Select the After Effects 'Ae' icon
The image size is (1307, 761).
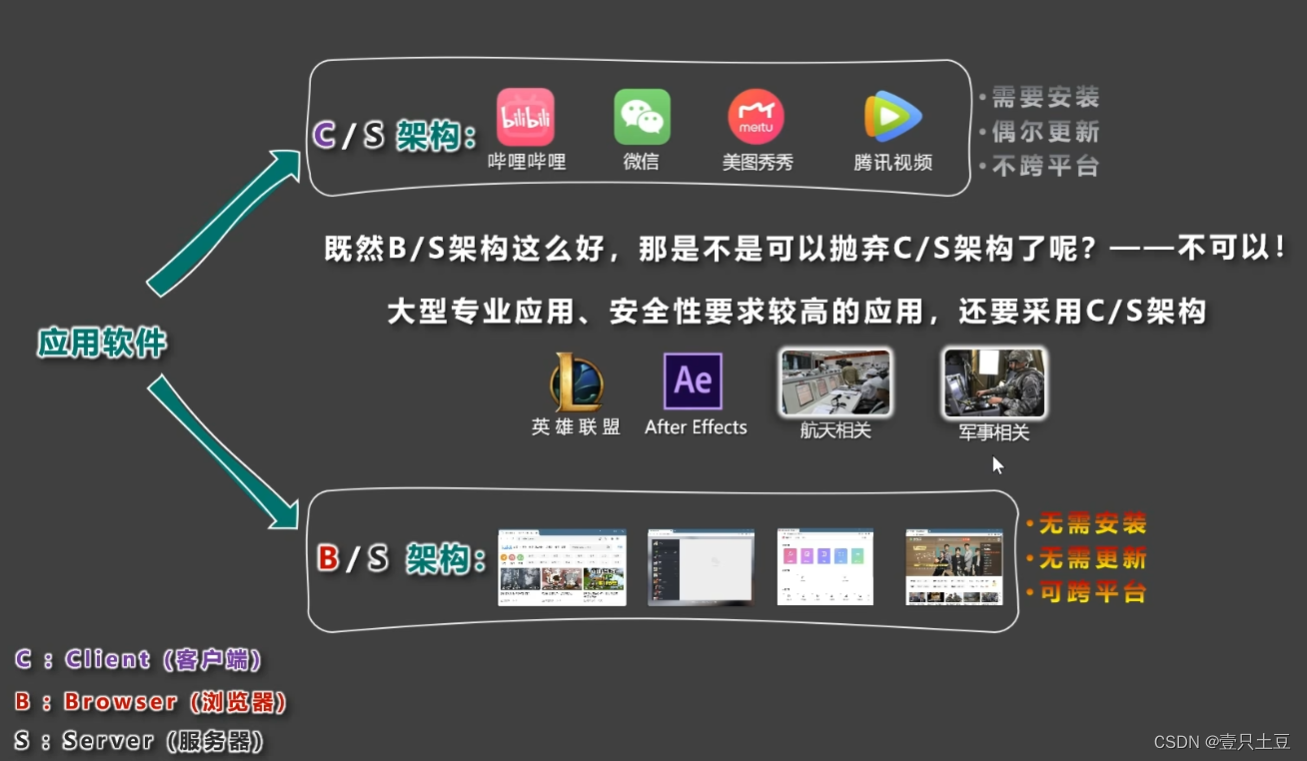(693, 381)
